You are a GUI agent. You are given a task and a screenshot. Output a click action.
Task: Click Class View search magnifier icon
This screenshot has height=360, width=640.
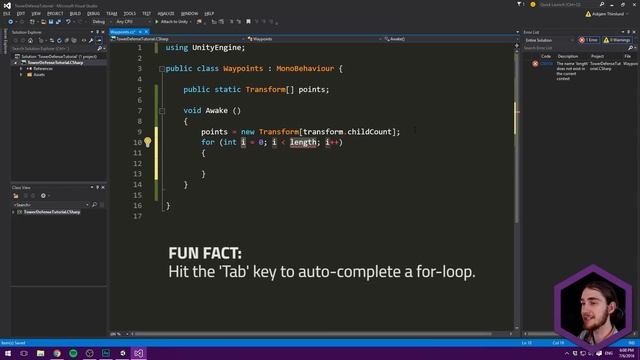click(94, 204)
